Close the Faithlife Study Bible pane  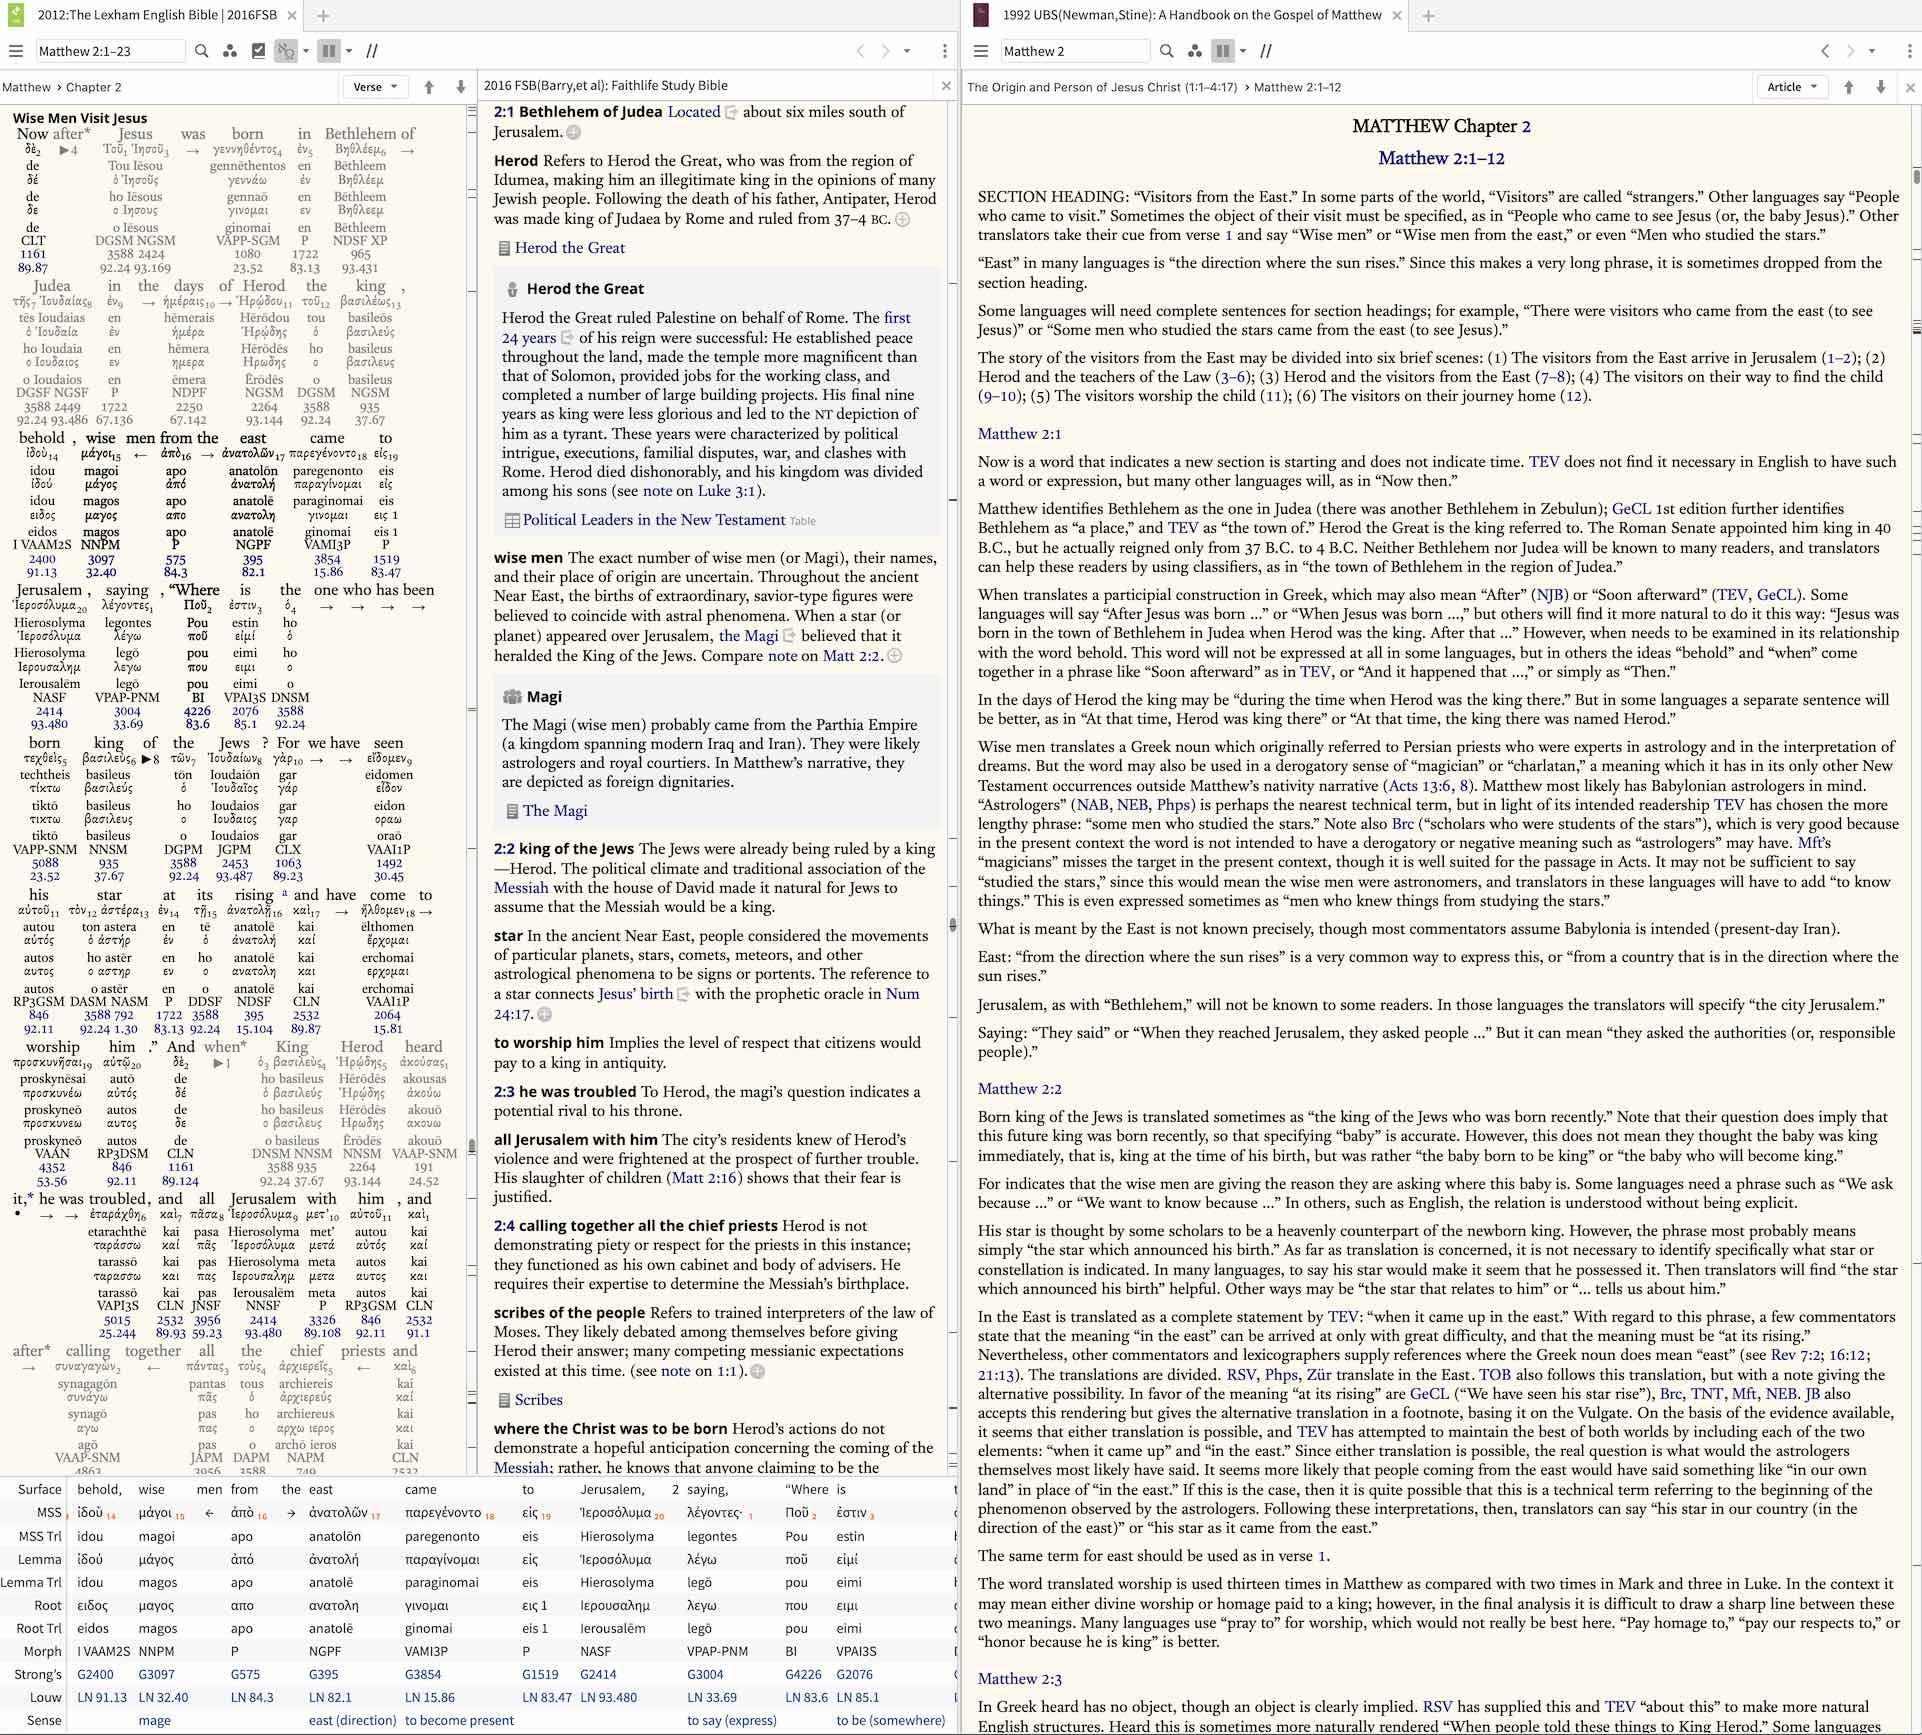click(946, 86)
